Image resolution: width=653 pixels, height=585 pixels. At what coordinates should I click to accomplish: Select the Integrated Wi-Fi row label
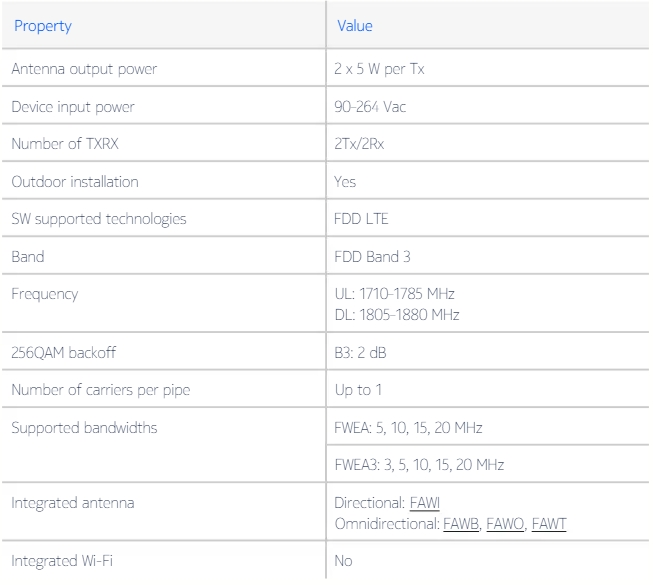[62, 561]
